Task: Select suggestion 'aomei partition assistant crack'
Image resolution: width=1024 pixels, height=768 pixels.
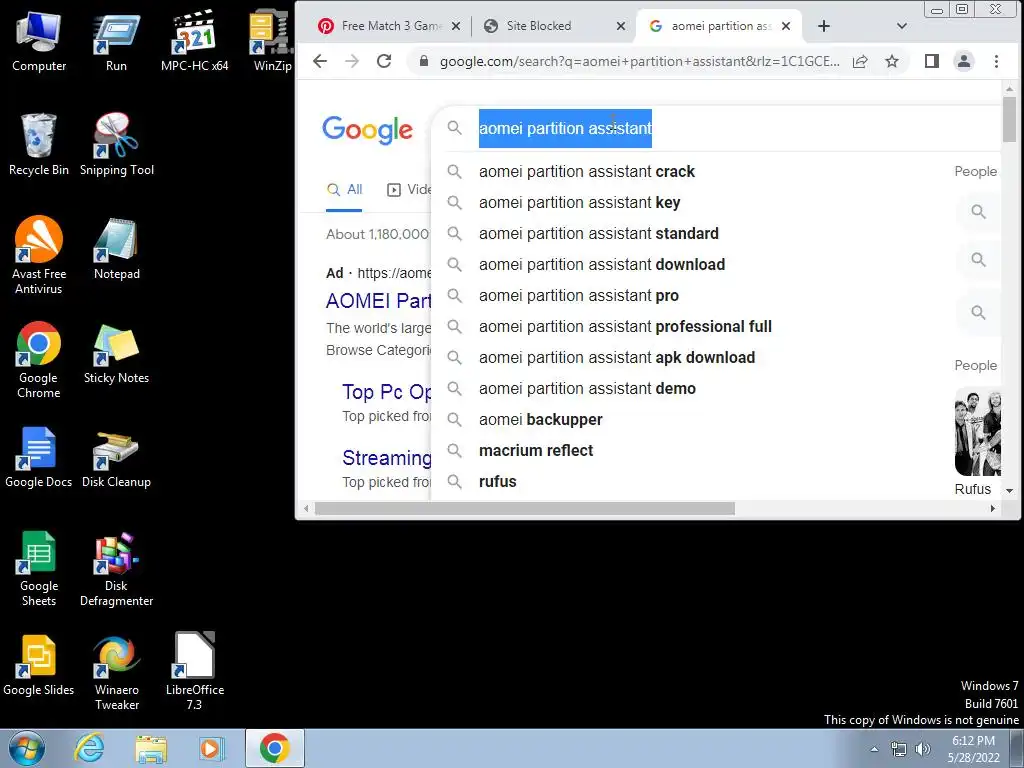Action: click(586, 172)
